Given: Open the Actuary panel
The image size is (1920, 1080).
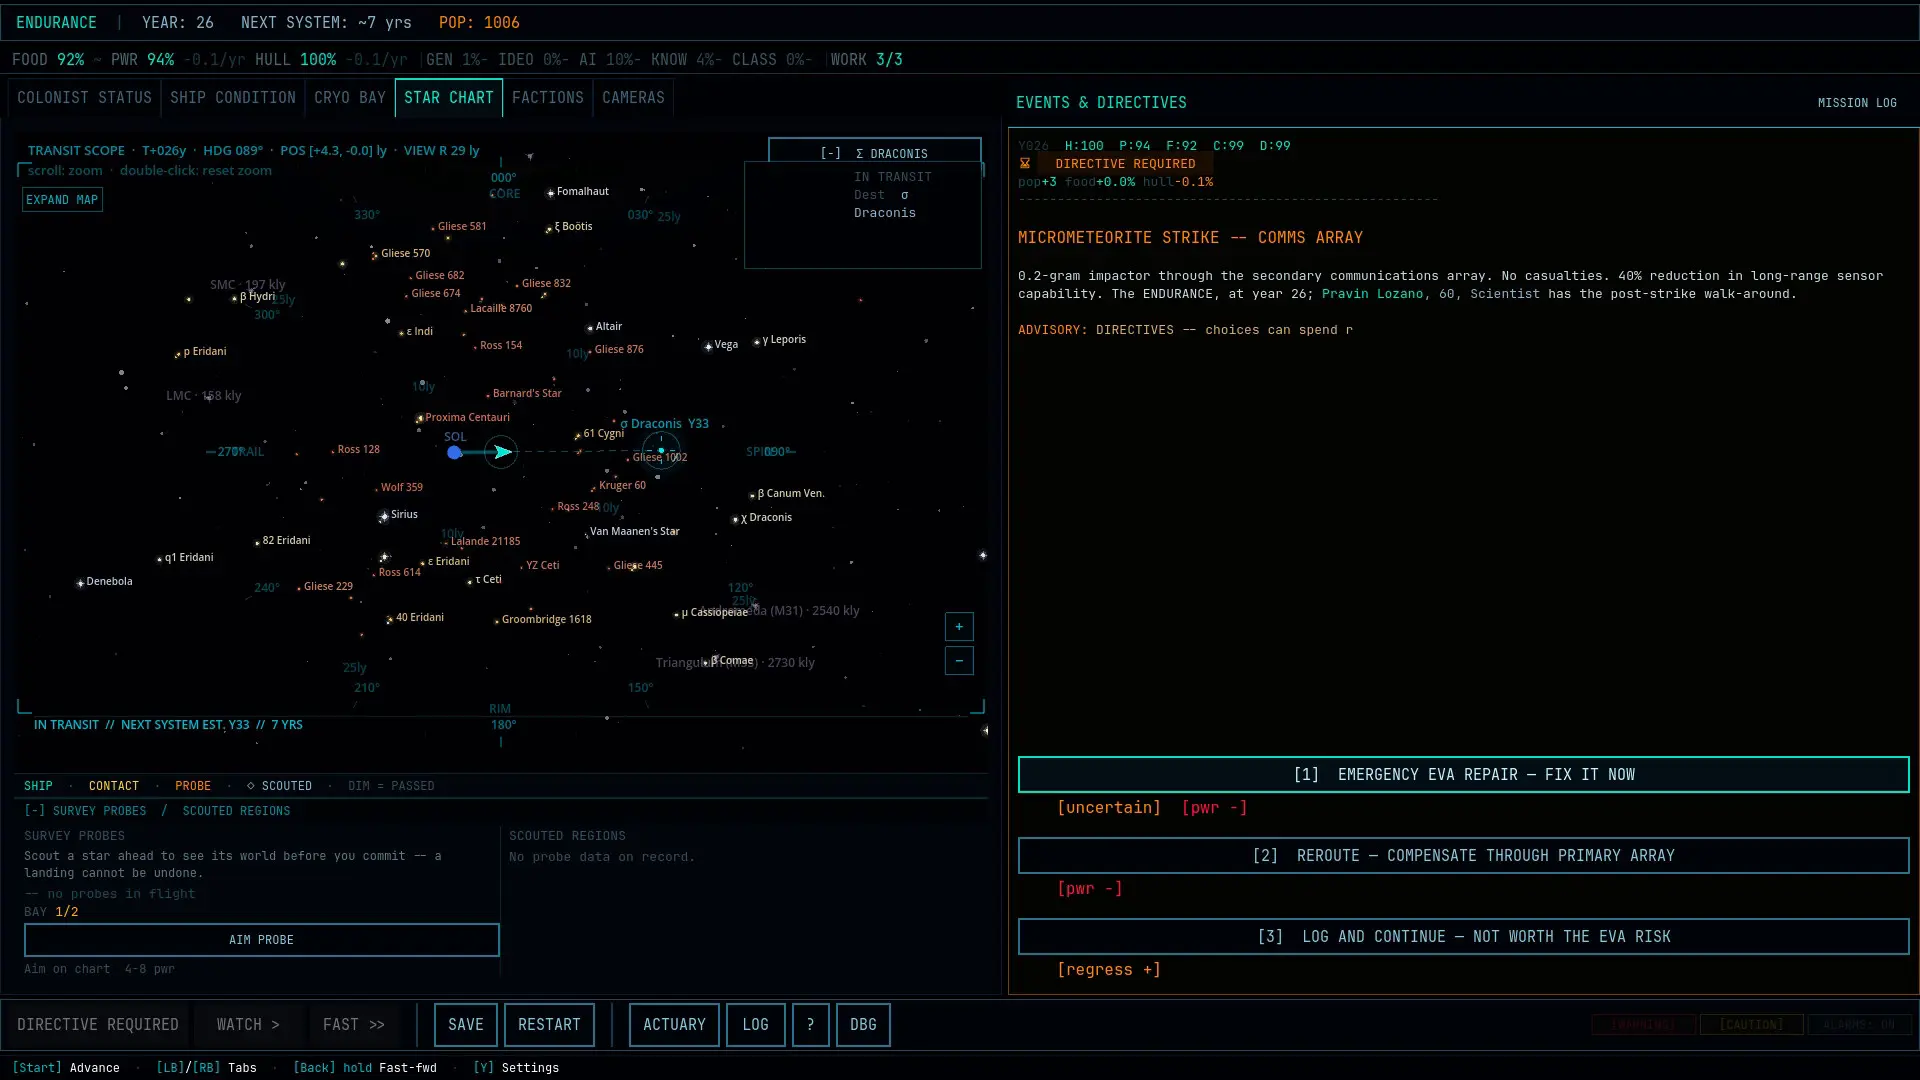Looking at the screenshot, I should 674,1025.
